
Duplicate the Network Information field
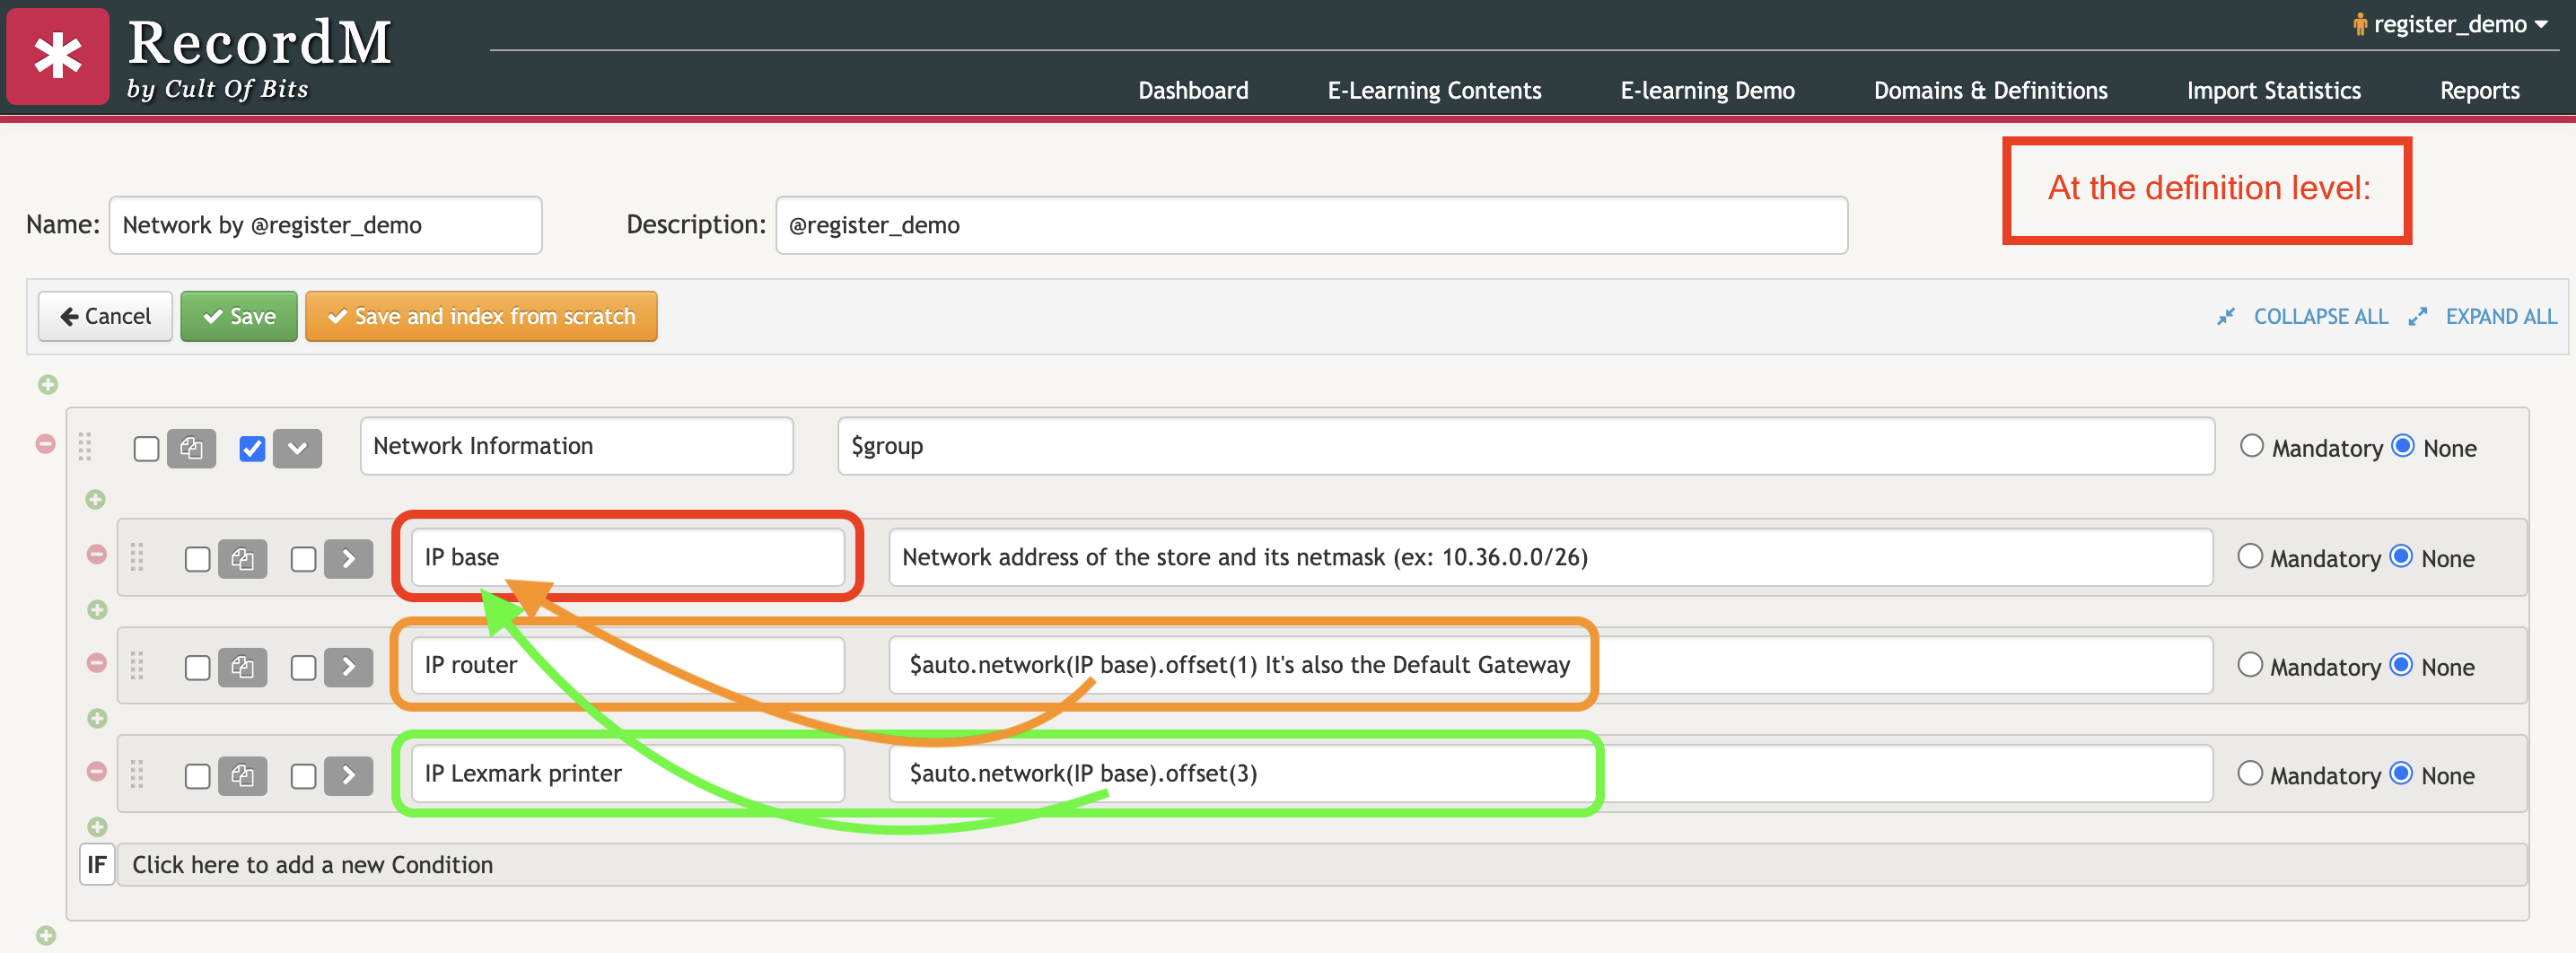pyautogui.click(x=192, y=448)
